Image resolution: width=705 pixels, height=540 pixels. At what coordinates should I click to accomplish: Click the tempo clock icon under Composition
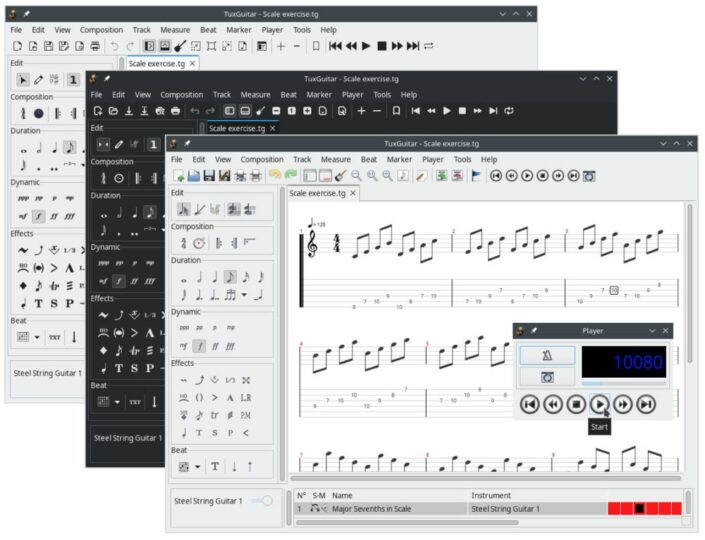198,243
